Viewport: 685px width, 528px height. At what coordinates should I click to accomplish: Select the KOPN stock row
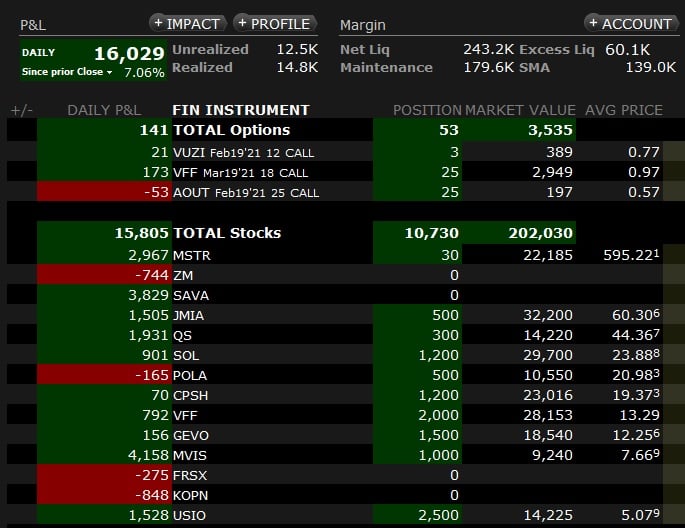[346, 495]
